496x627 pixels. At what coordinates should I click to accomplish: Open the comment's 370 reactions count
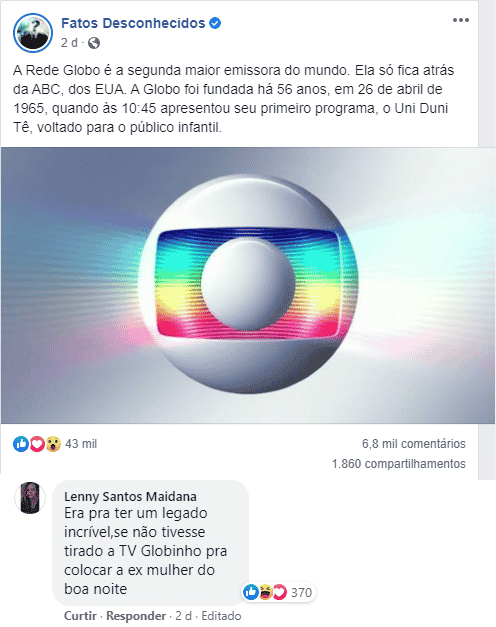(301, 592)
